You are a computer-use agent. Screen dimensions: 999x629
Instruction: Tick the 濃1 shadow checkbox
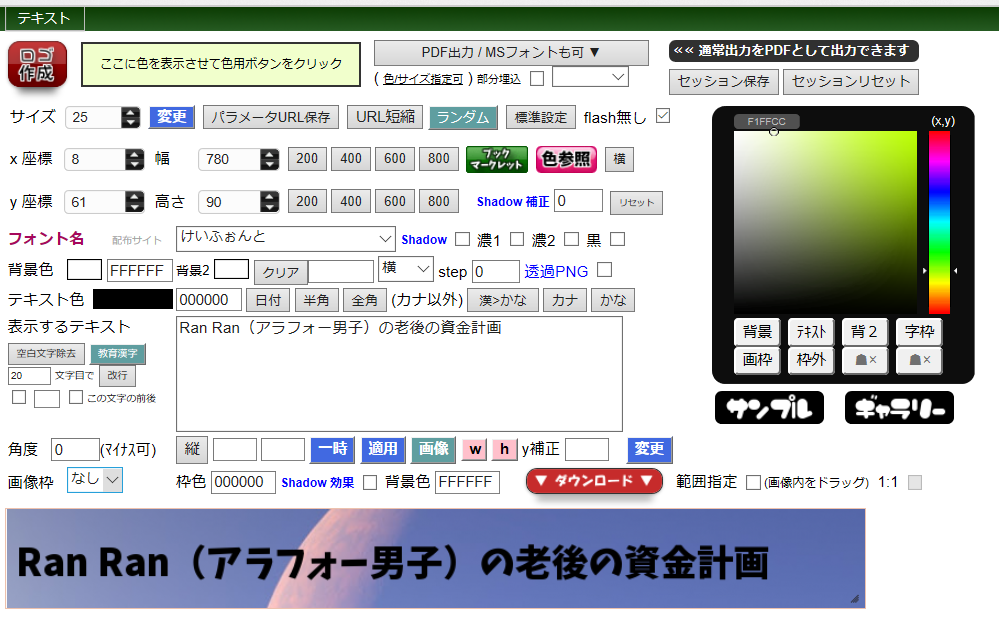[x=517, y=239]
